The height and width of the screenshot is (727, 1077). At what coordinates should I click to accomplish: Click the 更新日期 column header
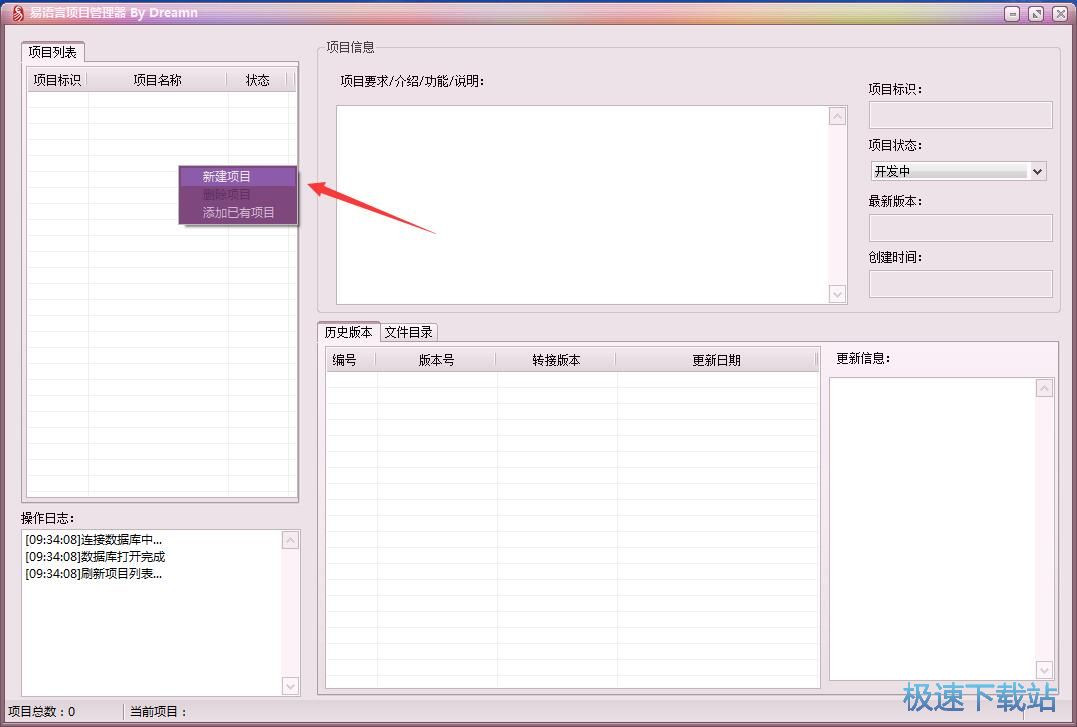click(x=716, y=360)
